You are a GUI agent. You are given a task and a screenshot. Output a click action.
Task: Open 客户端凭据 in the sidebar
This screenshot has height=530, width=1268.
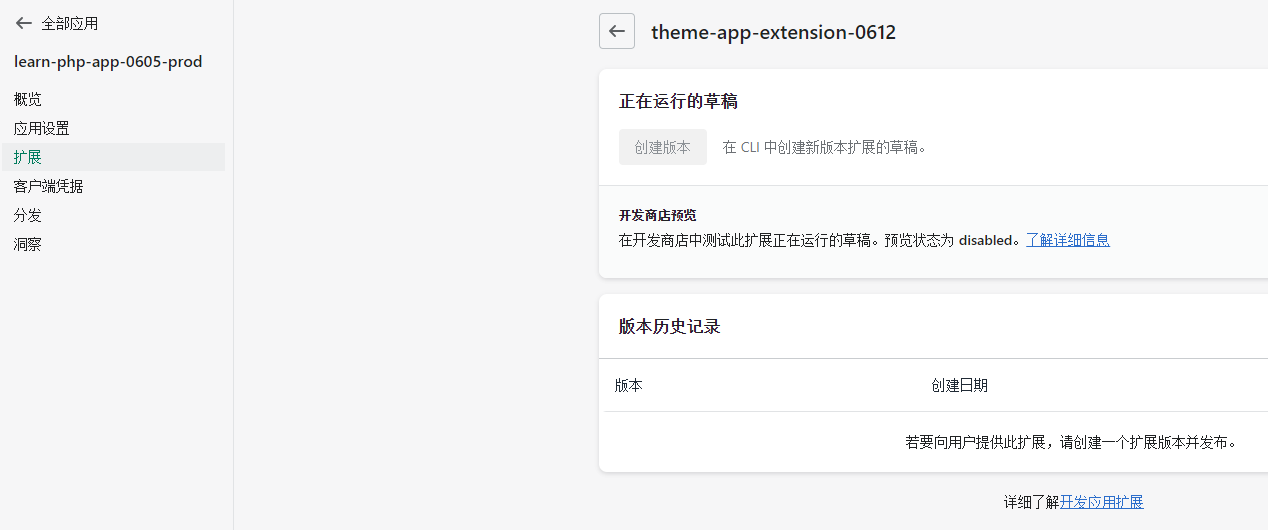(x=49, y=186)
